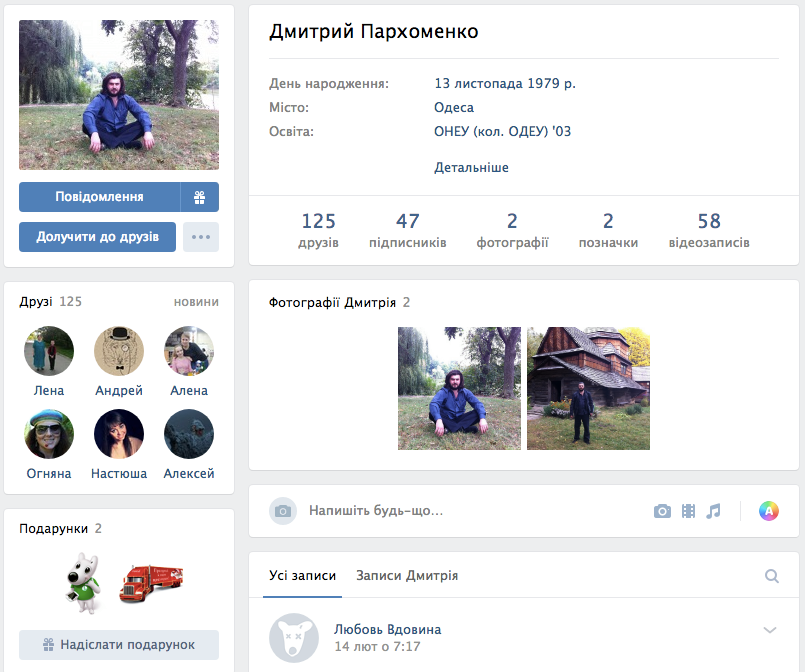805x672 pixels.
Task: Click the white dog gift icon
Action: pyautogui.click(x=83, y=581)
